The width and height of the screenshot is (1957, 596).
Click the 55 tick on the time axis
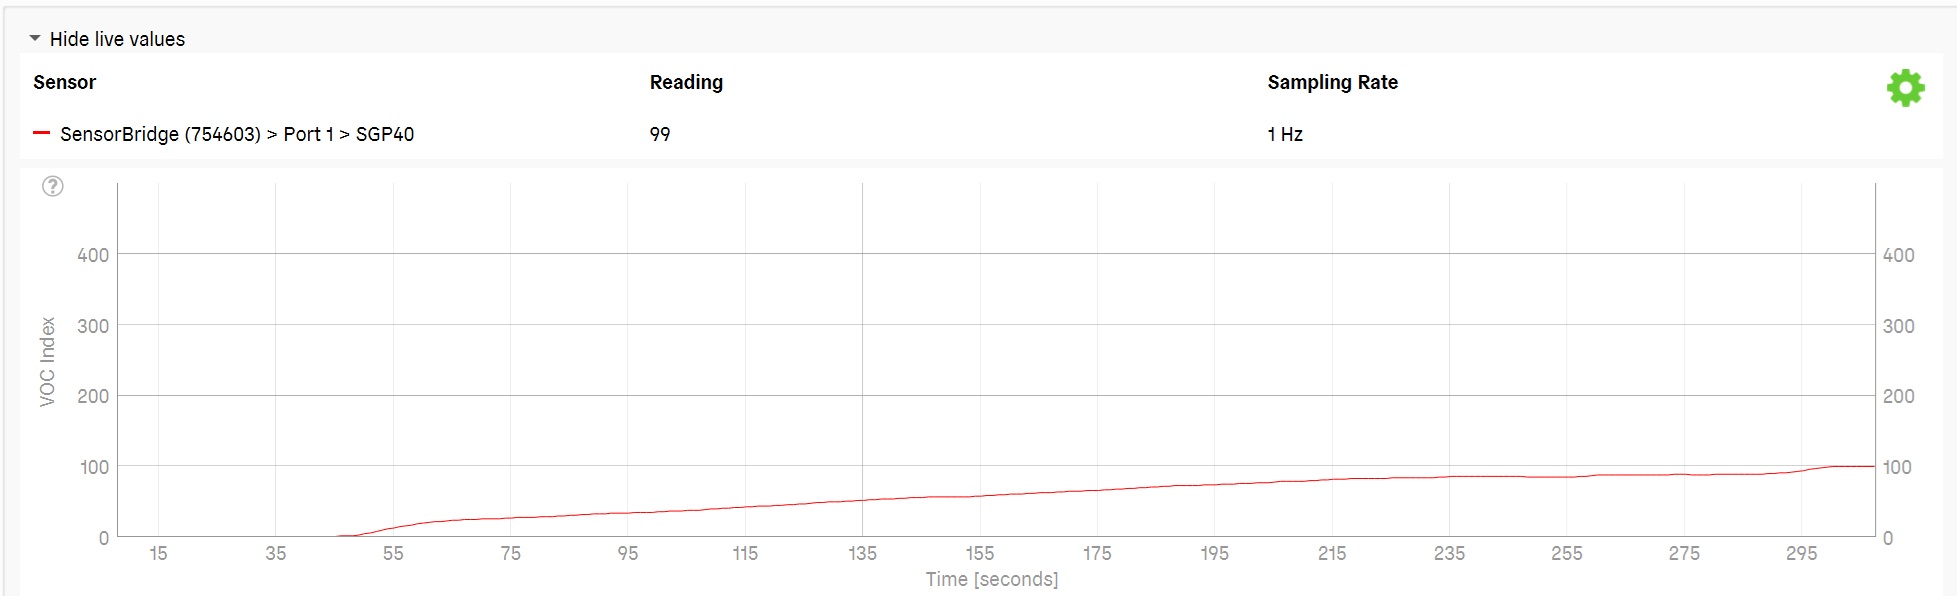(393, 553)
